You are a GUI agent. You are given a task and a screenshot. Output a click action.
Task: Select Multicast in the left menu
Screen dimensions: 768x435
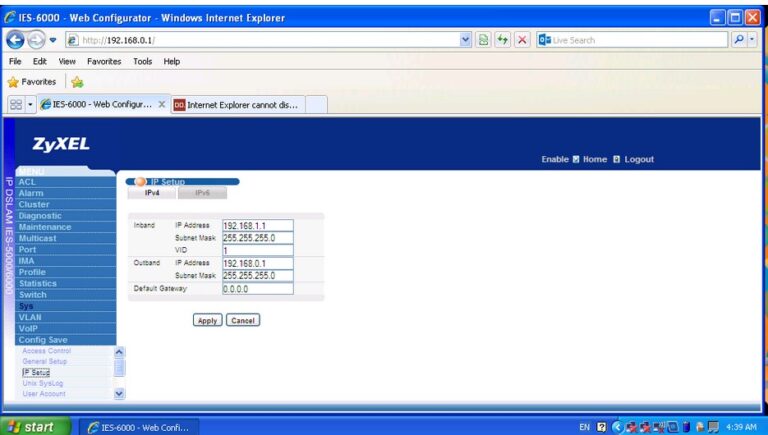[x=66, y=238]
